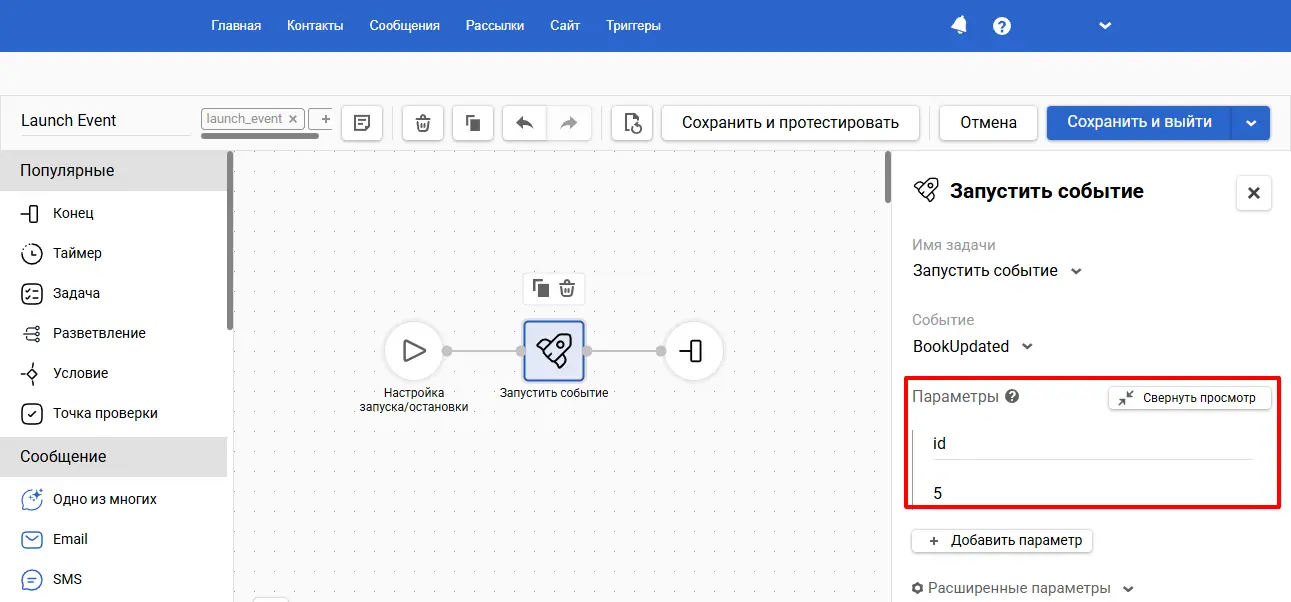The width and height of the screenshot is (1291, 602).
Task: Click the Parameters help tooltip icon
Action: 1012,397
